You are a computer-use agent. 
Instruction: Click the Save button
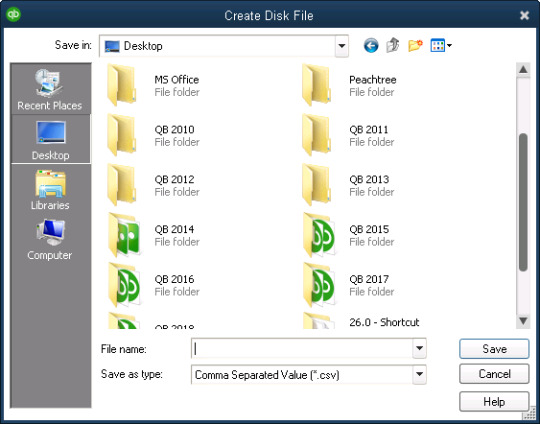coord(494,349)
